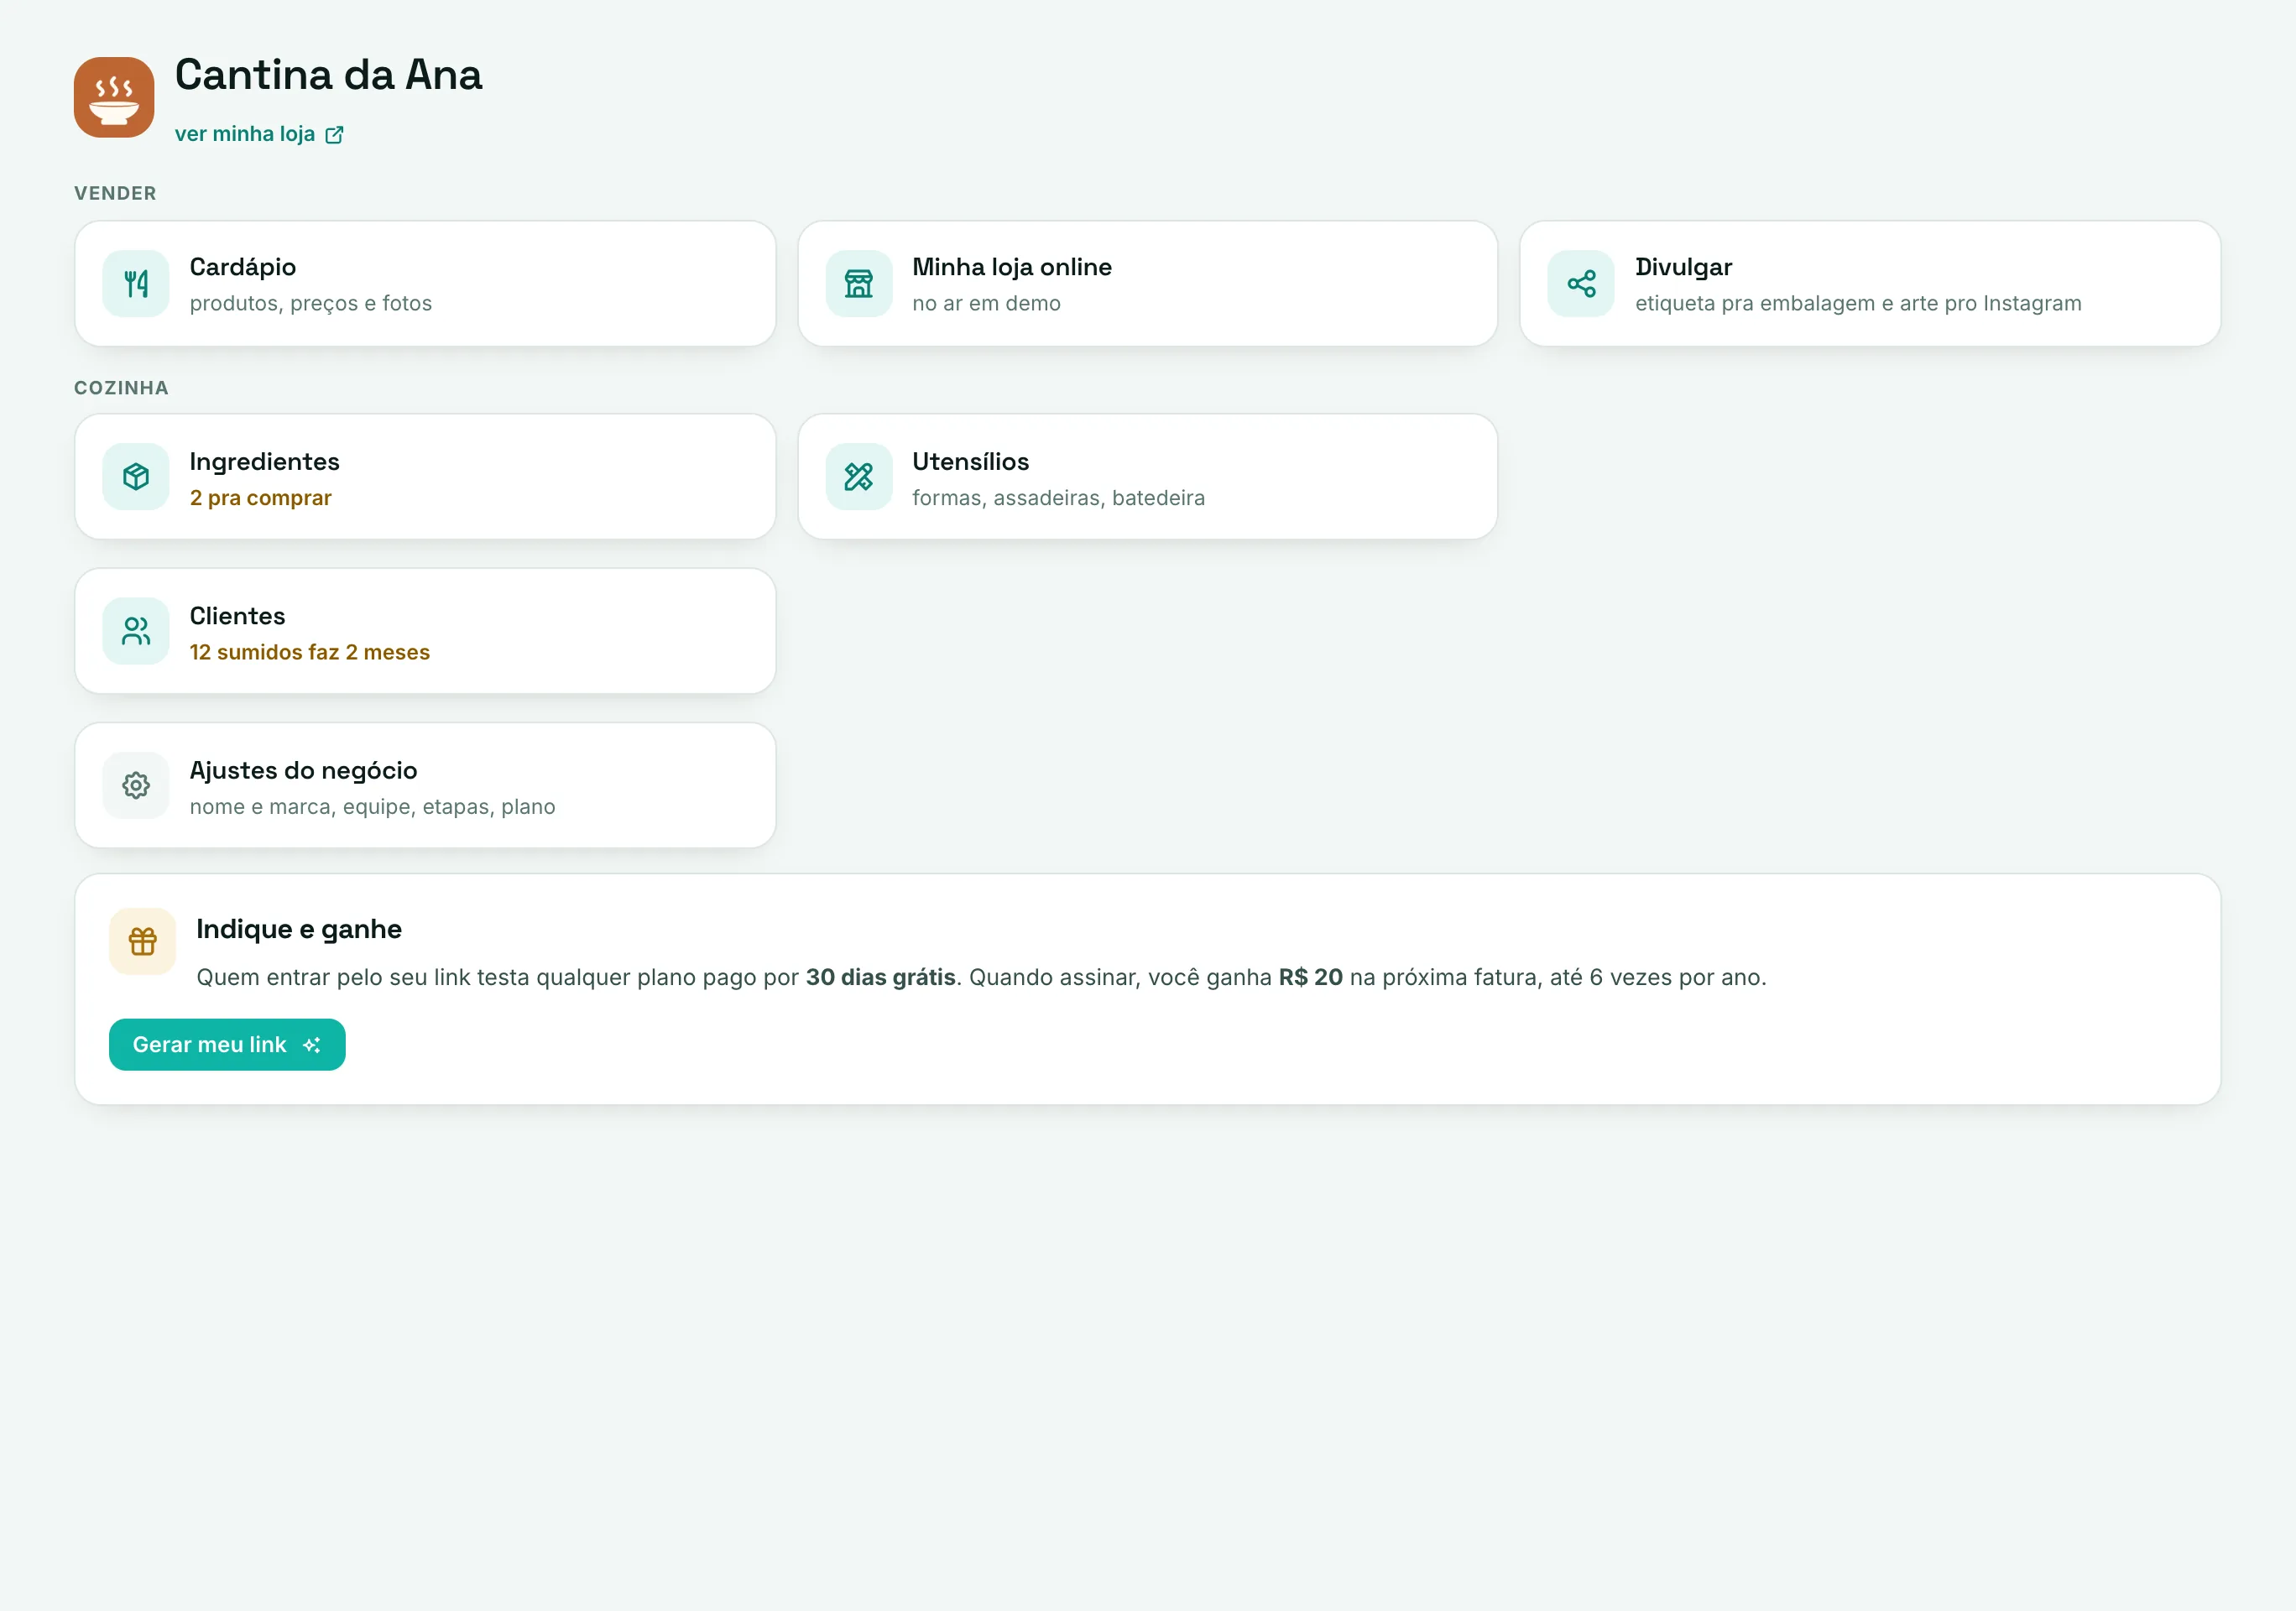
Task: Click the share icon on Divulgar card
Action: coord(1581,284)
